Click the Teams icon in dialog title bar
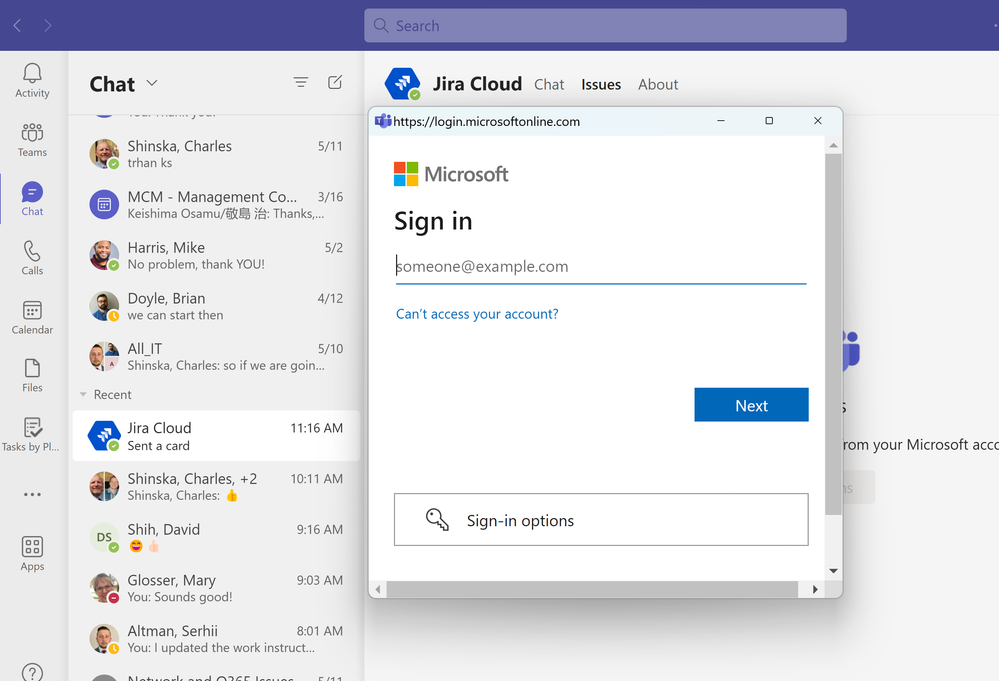Viewport: 999px width, 681px height. [x=383, y=120]
